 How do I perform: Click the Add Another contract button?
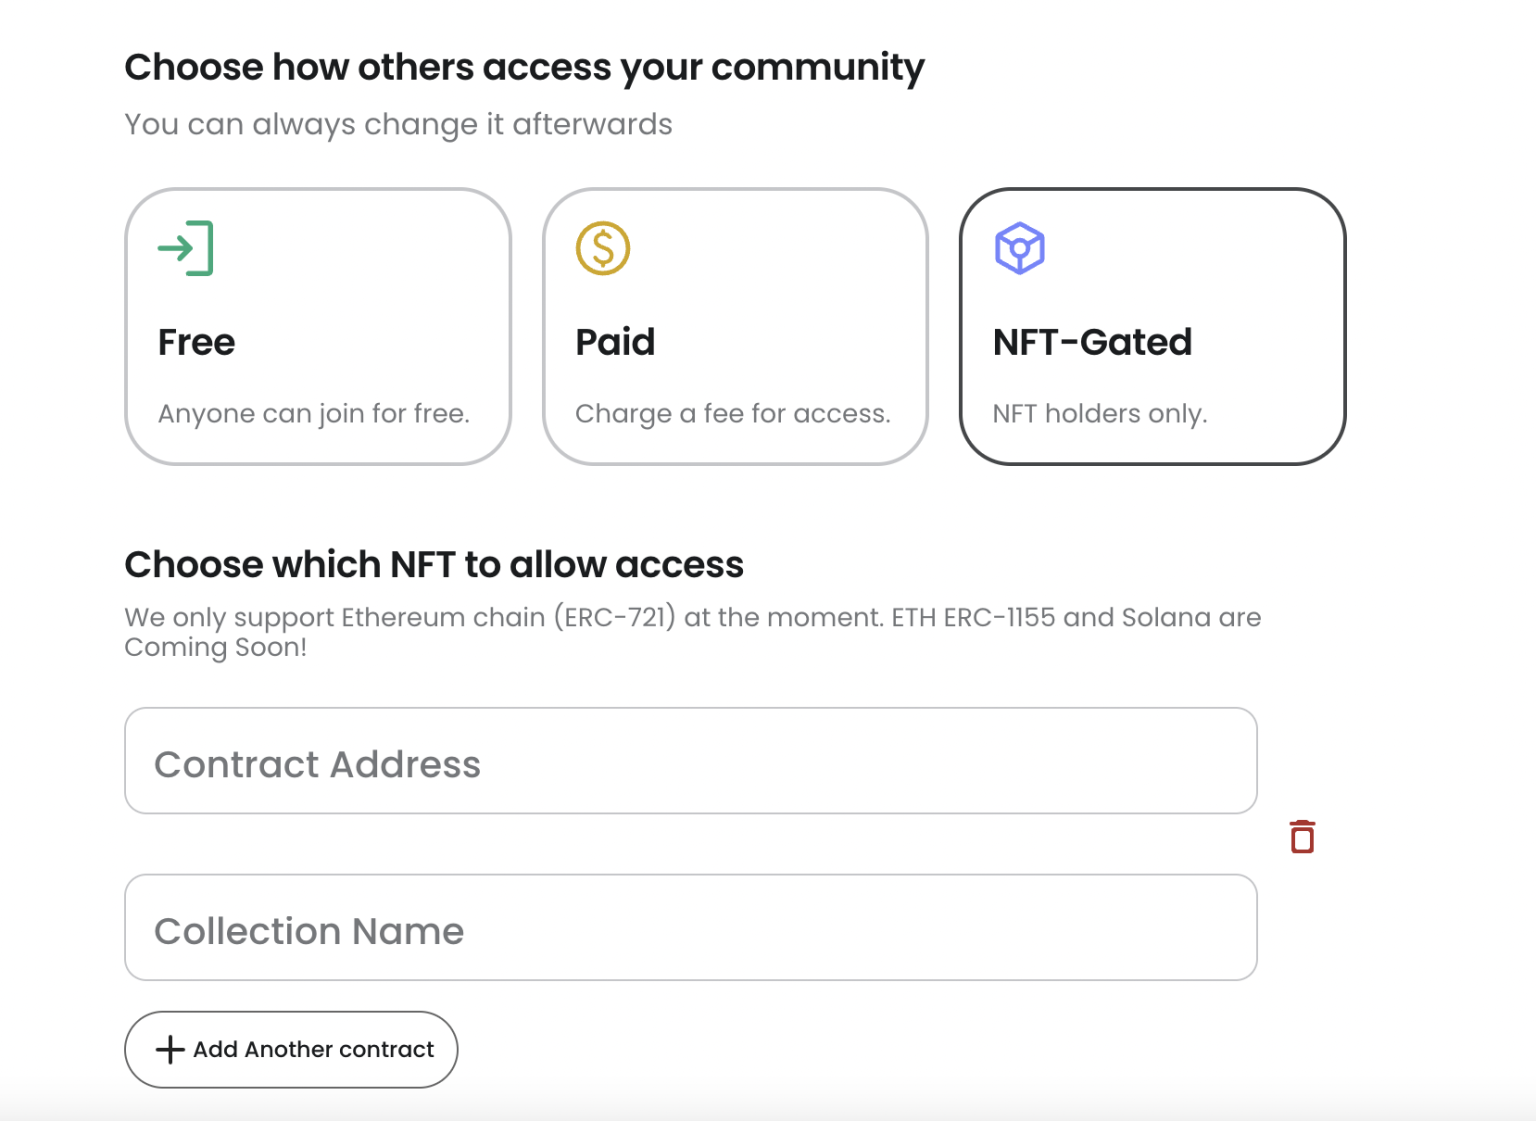290,1049
